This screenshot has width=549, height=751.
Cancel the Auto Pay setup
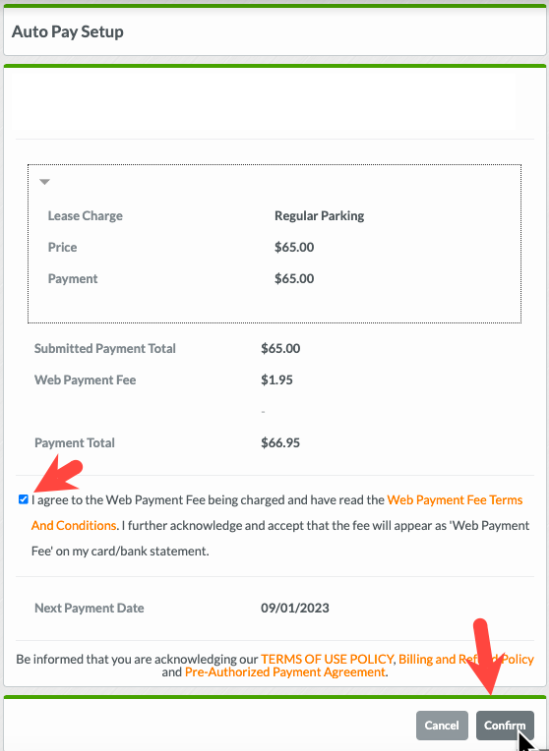point(442,725)
